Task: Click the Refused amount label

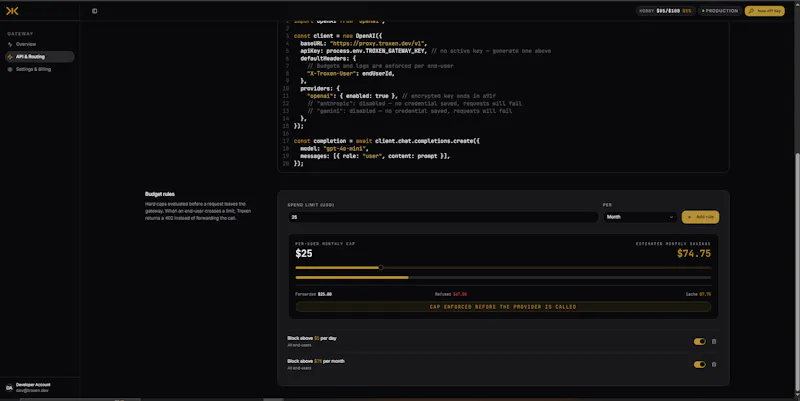Action: tap(451, 294)
